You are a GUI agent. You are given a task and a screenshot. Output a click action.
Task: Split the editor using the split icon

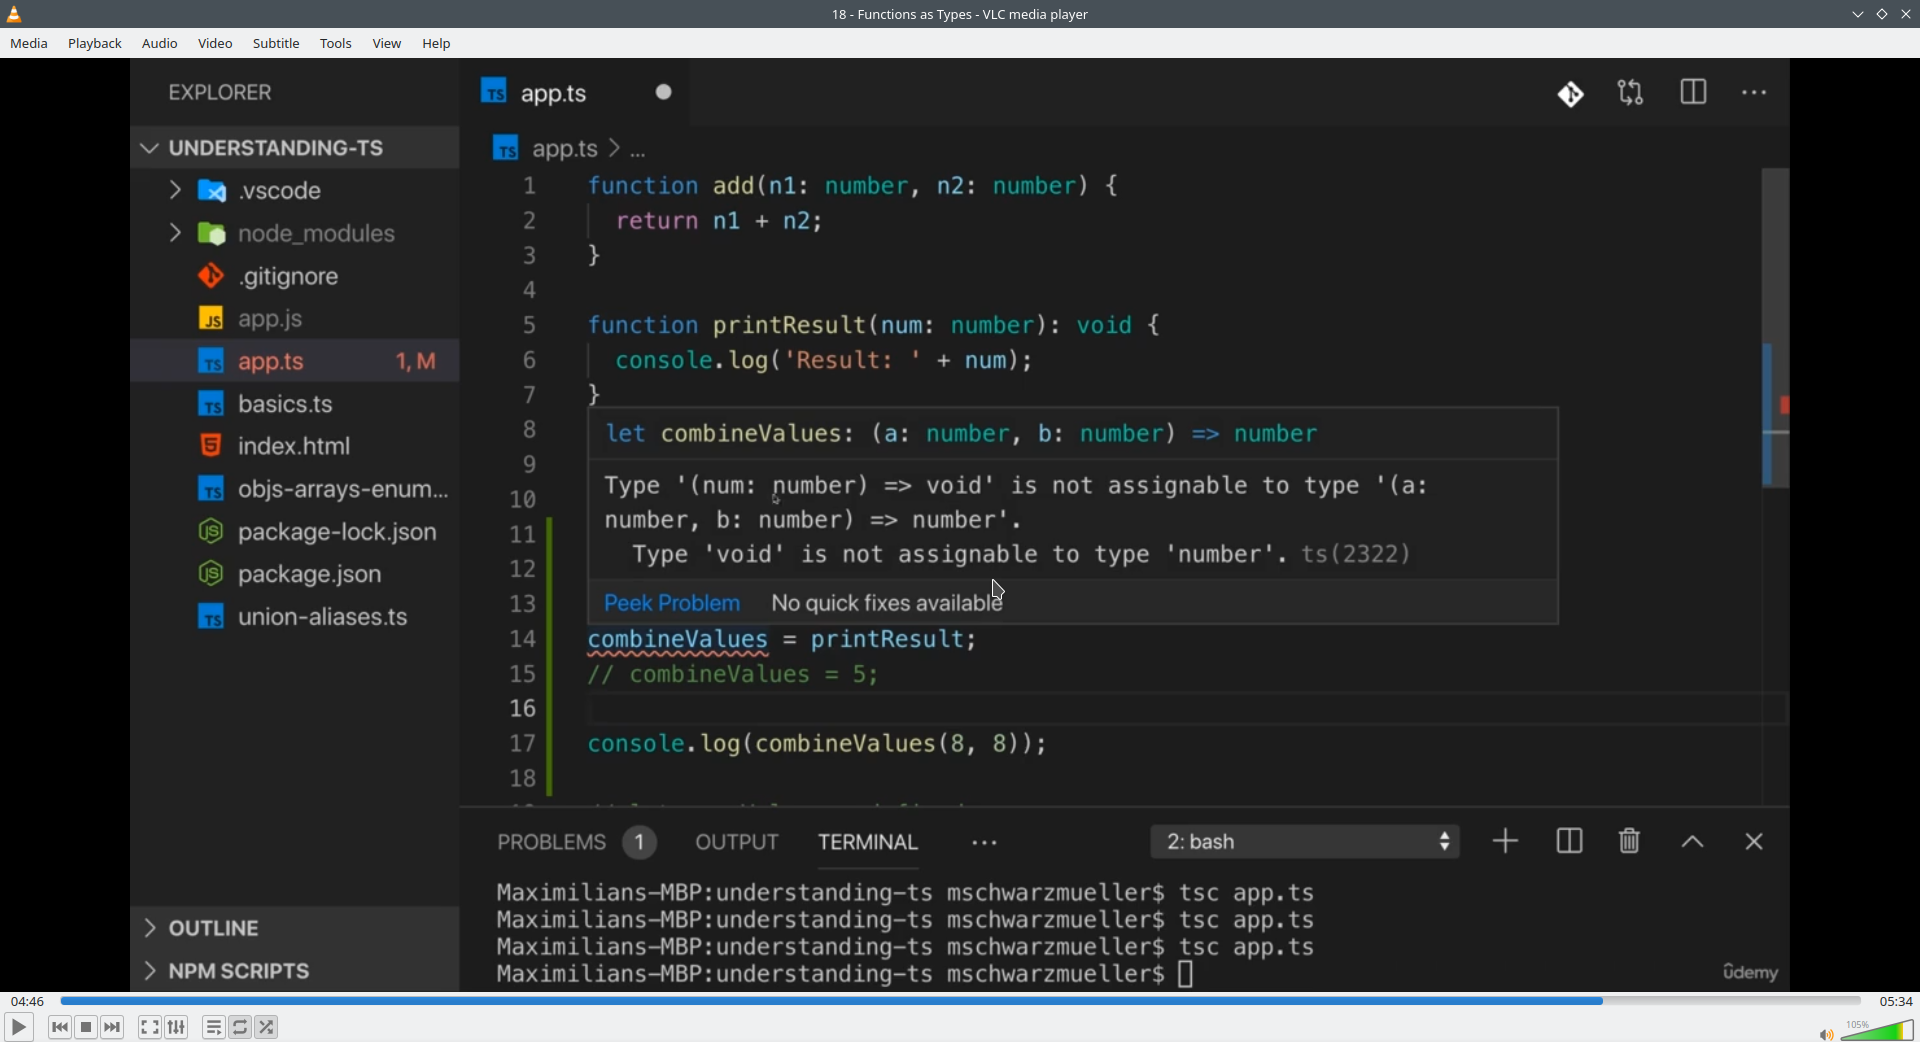(1694, 93)
